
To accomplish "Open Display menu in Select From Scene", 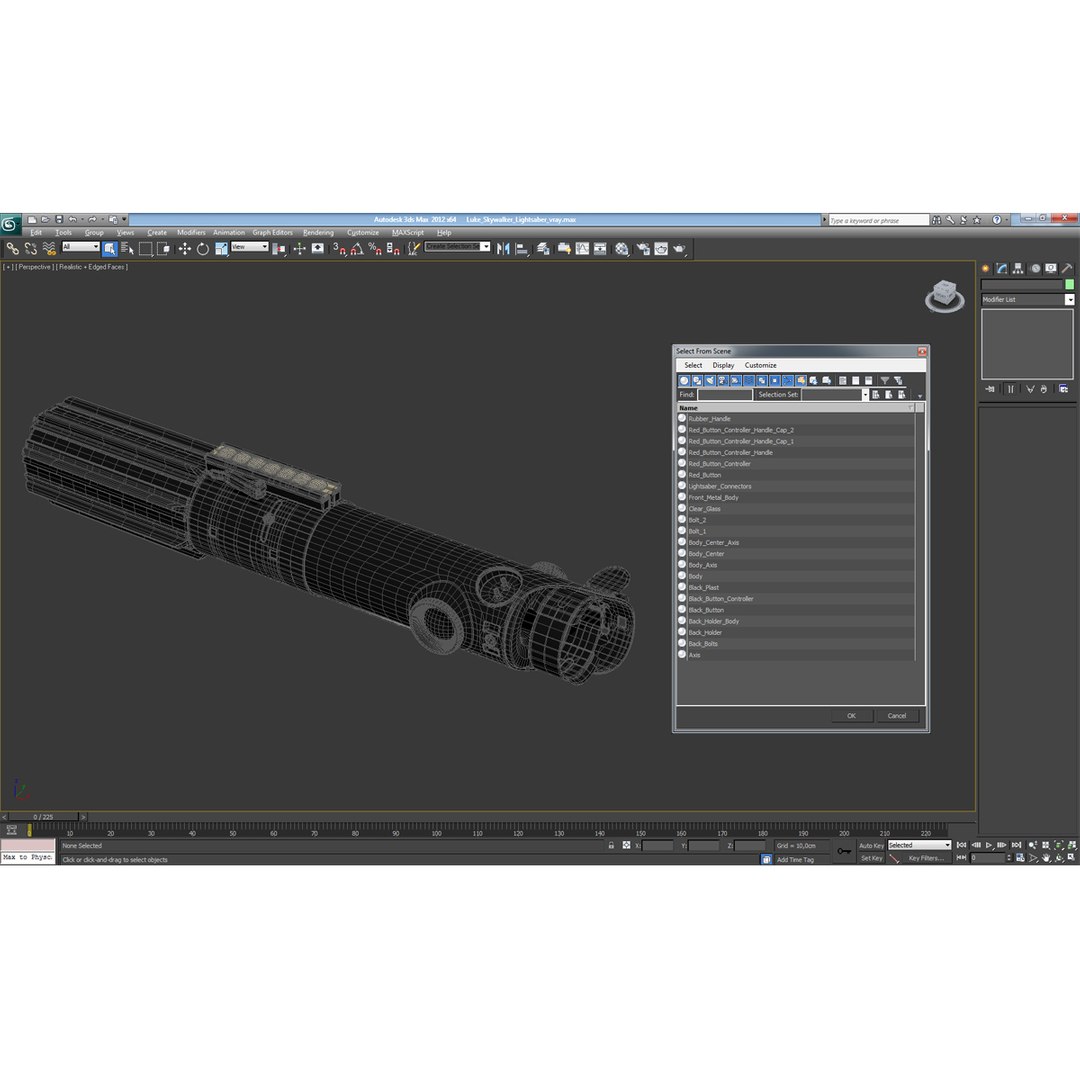I will pos(723,366).
